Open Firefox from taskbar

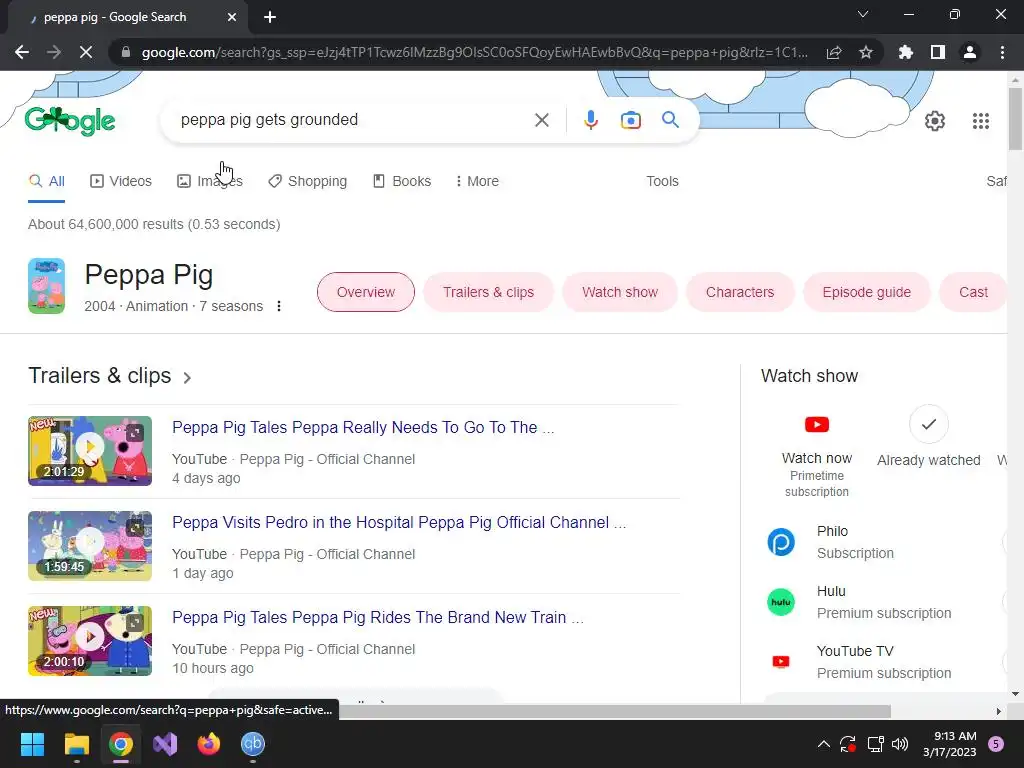(x=209, y=744)
